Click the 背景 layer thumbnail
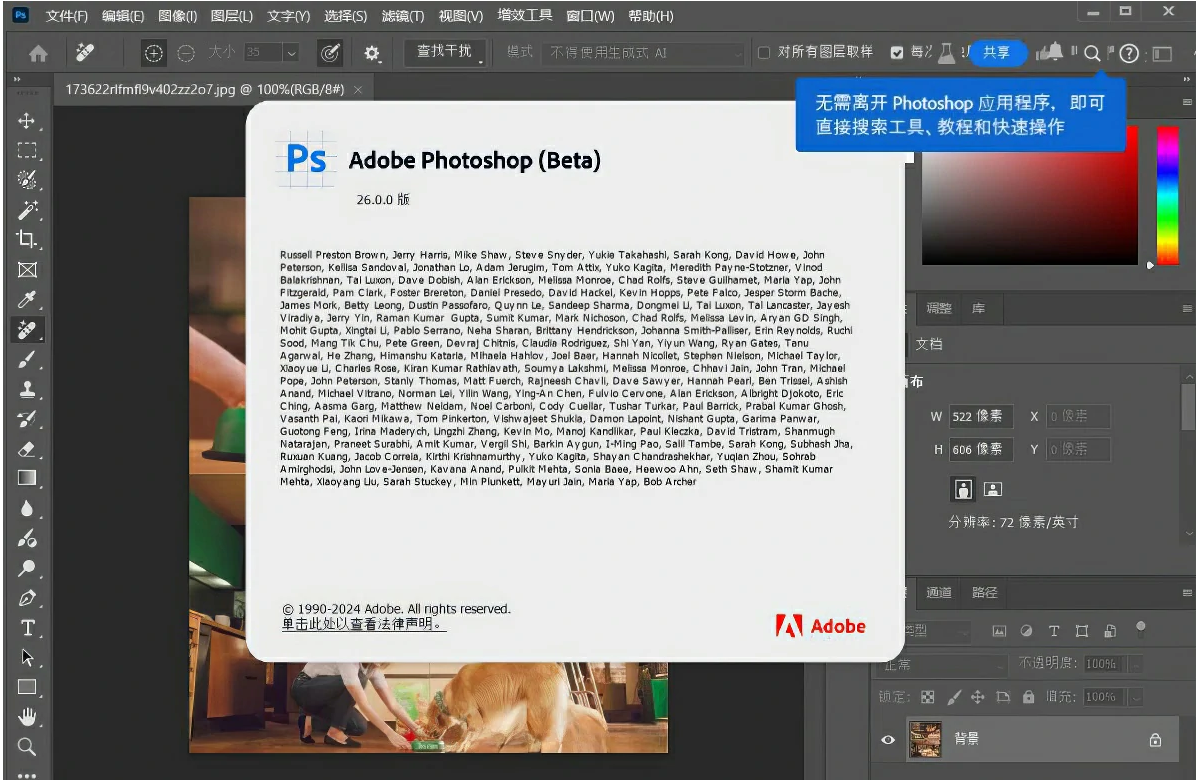This screenshot has height=780, width=1196. 925,740
